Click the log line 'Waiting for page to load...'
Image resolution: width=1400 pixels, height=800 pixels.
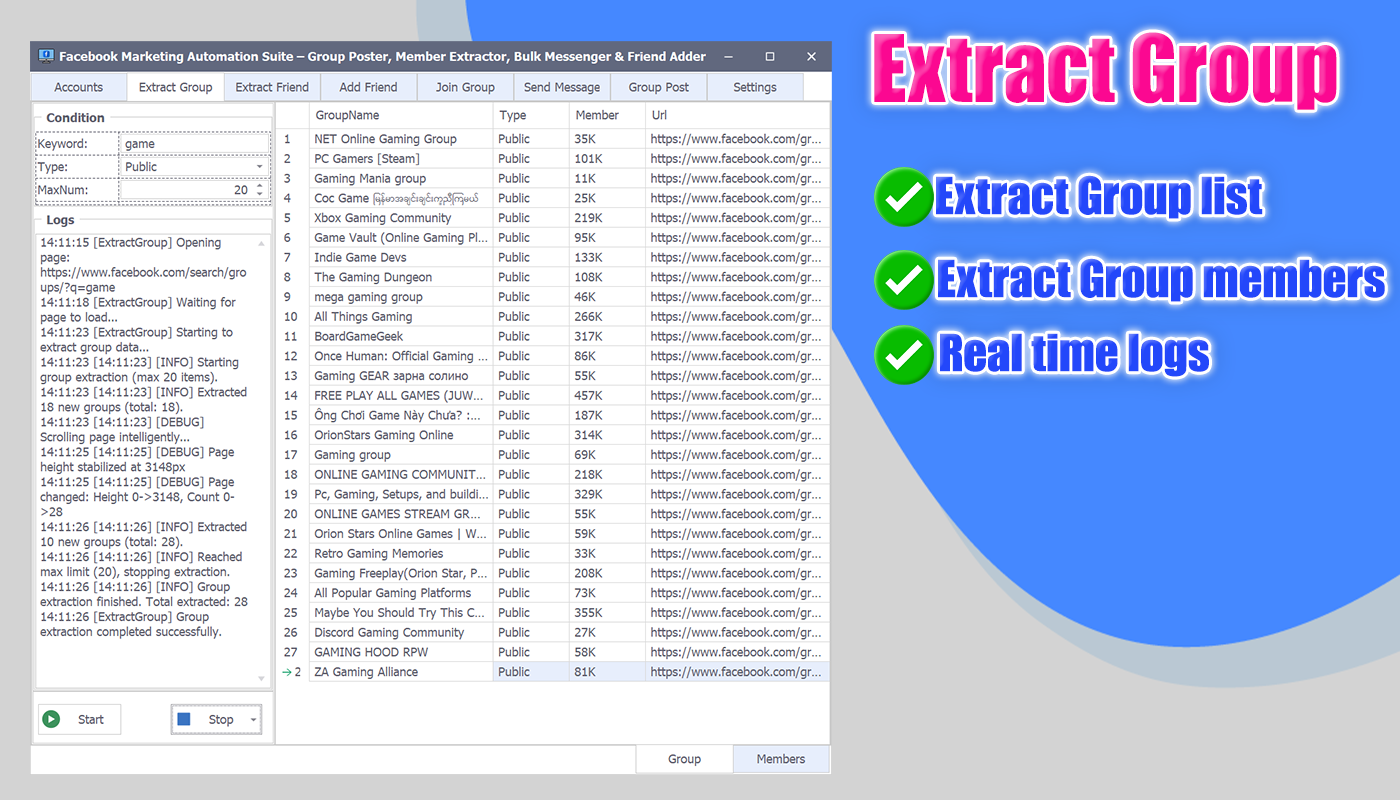coord(138,310)
